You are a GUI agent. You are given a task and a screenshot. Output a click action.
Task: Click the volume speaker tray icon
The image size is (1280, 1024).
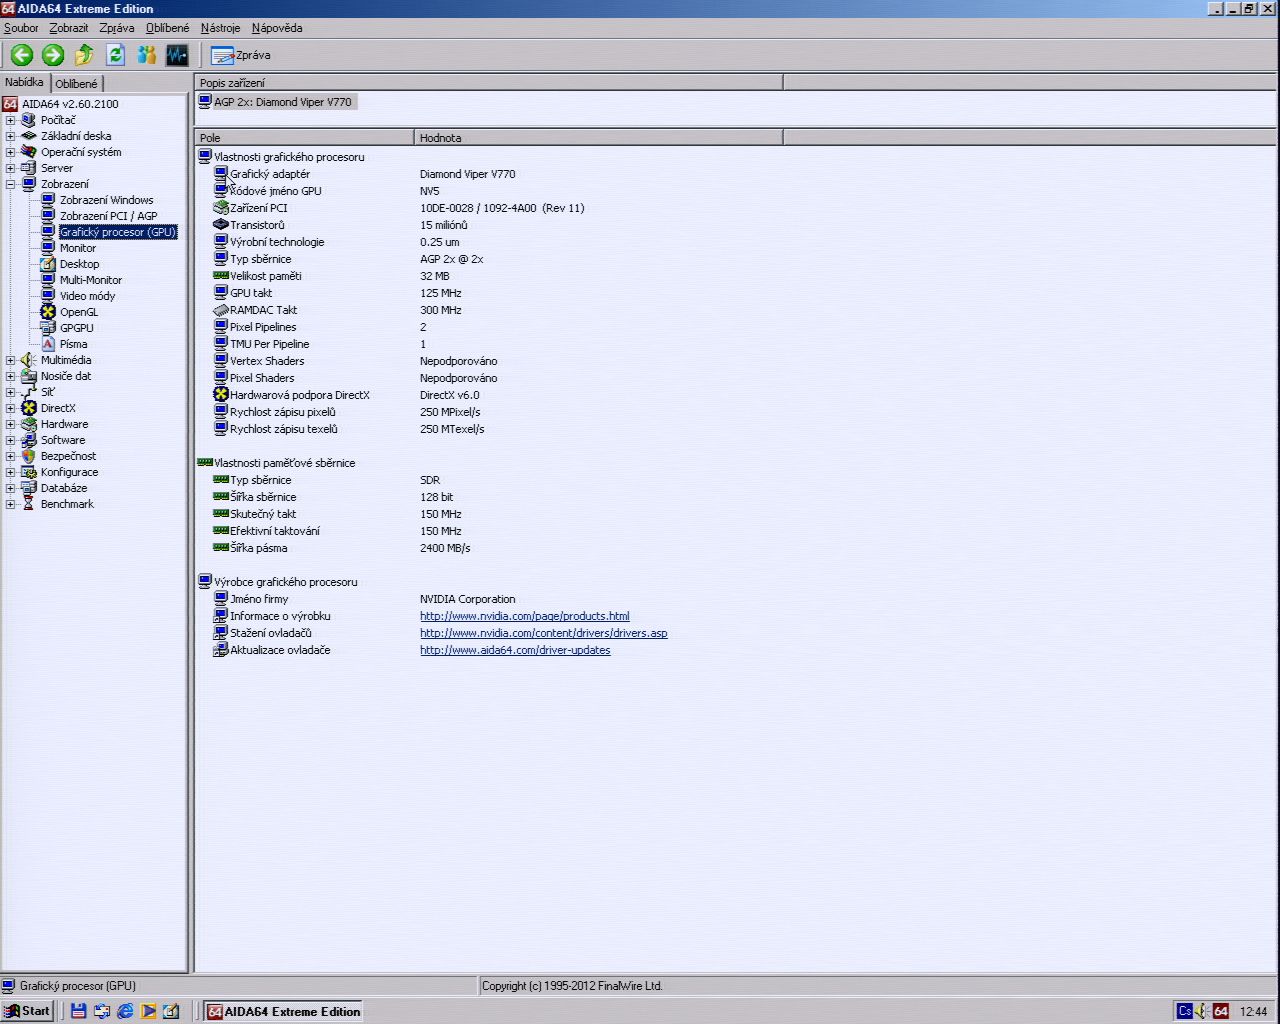tap(1203, 1011)
